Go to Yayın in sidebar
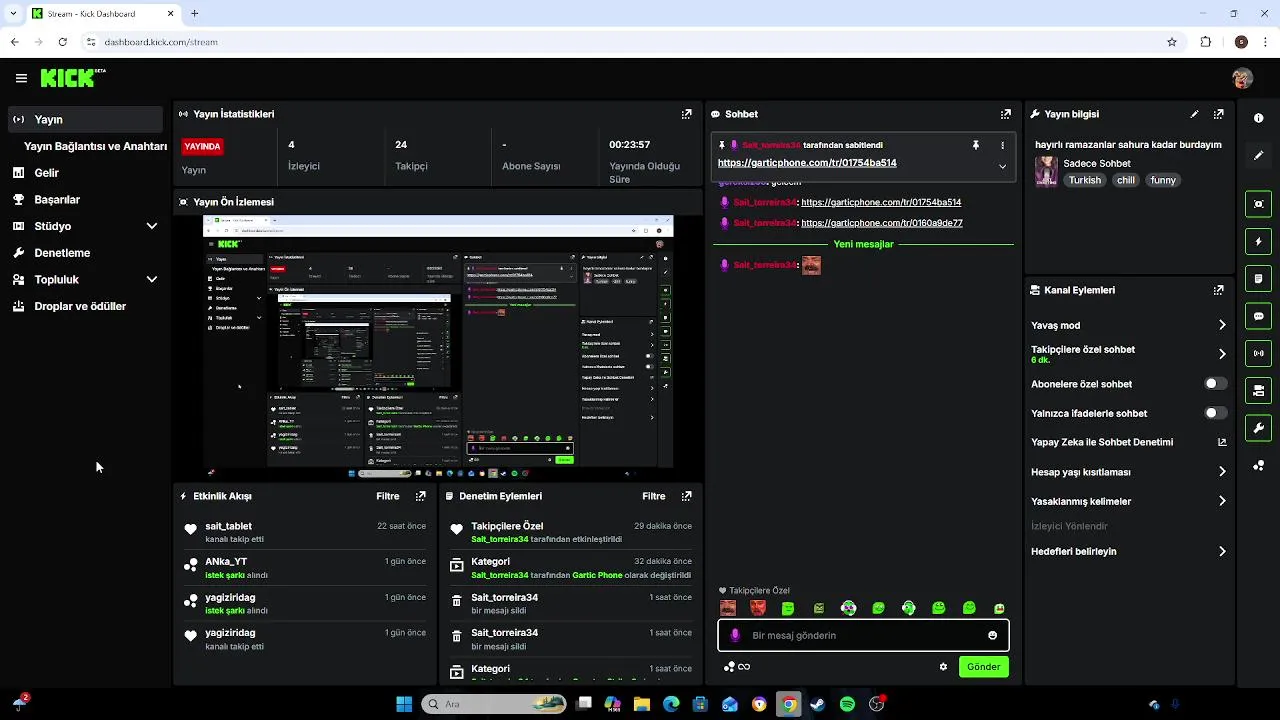Image resolution: width=1280 pixels, height=720 pixels. [x=85, y=119]
